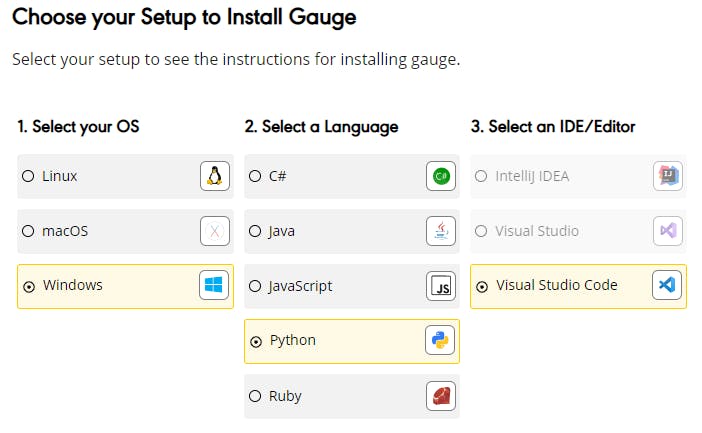Choose the JavaScript radio button
Viewport: 702px width, 433px height.
pos(255,286)
